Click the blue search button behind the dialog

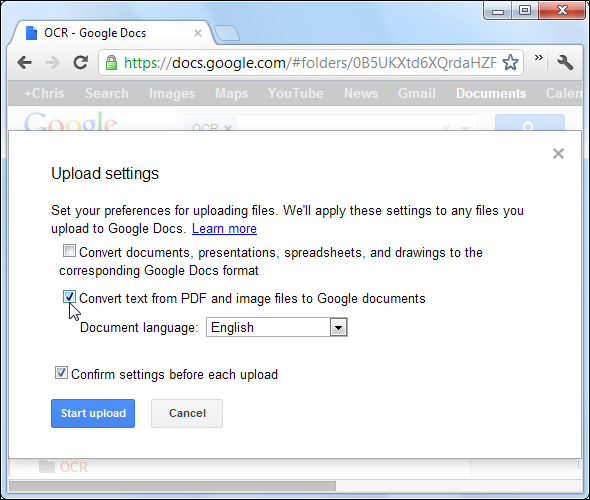529,123
